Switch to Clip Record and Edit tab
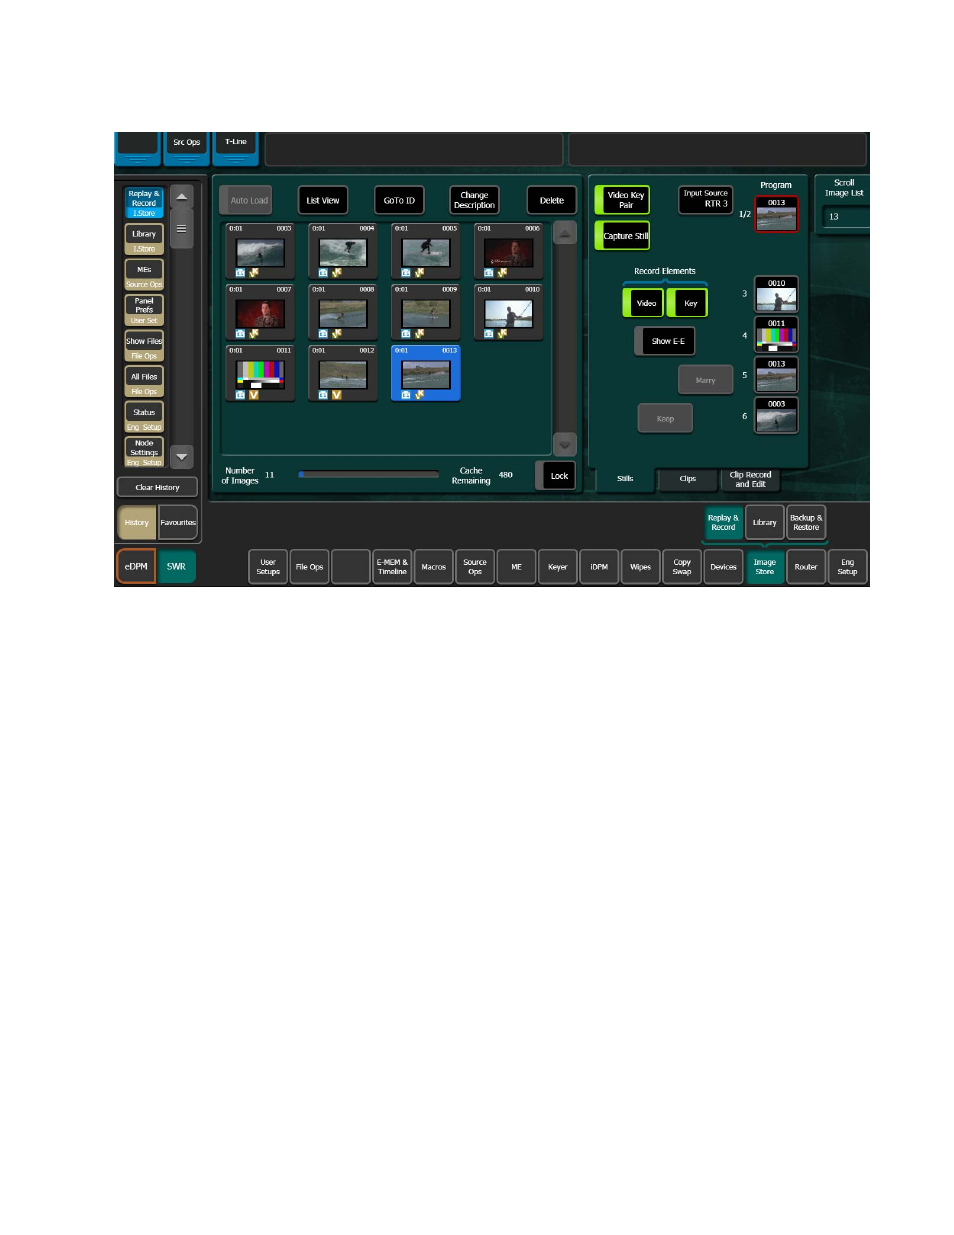 pos(750,479)
